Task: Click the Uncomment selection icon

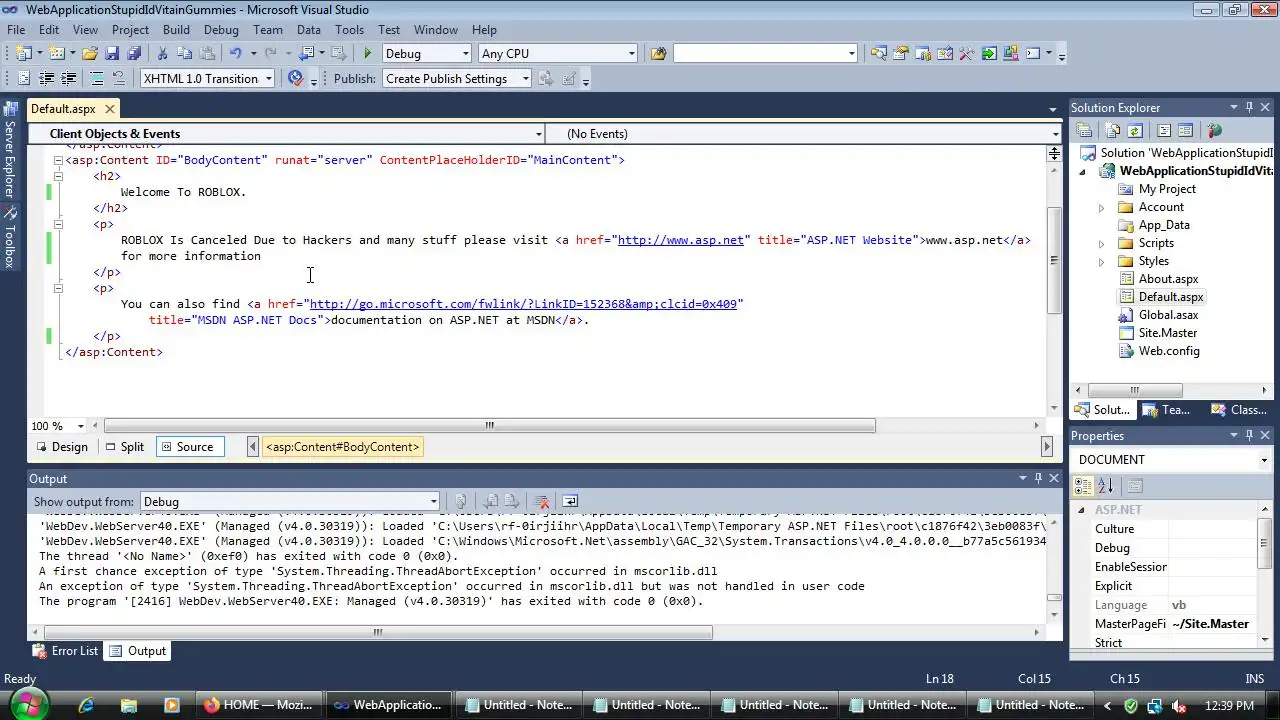Action: tap(118, 78)
